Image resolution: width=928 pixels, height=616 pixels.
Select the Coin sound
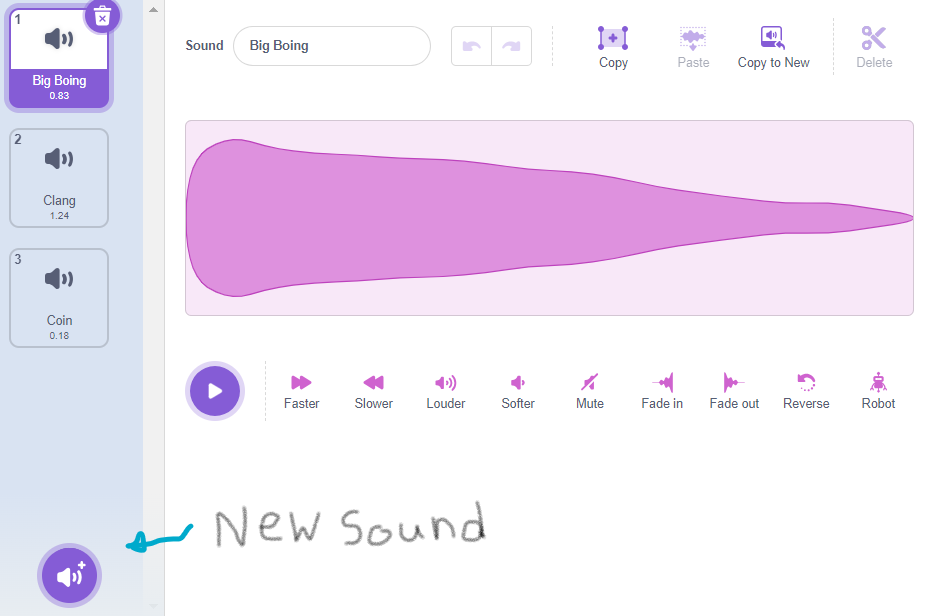58,297
